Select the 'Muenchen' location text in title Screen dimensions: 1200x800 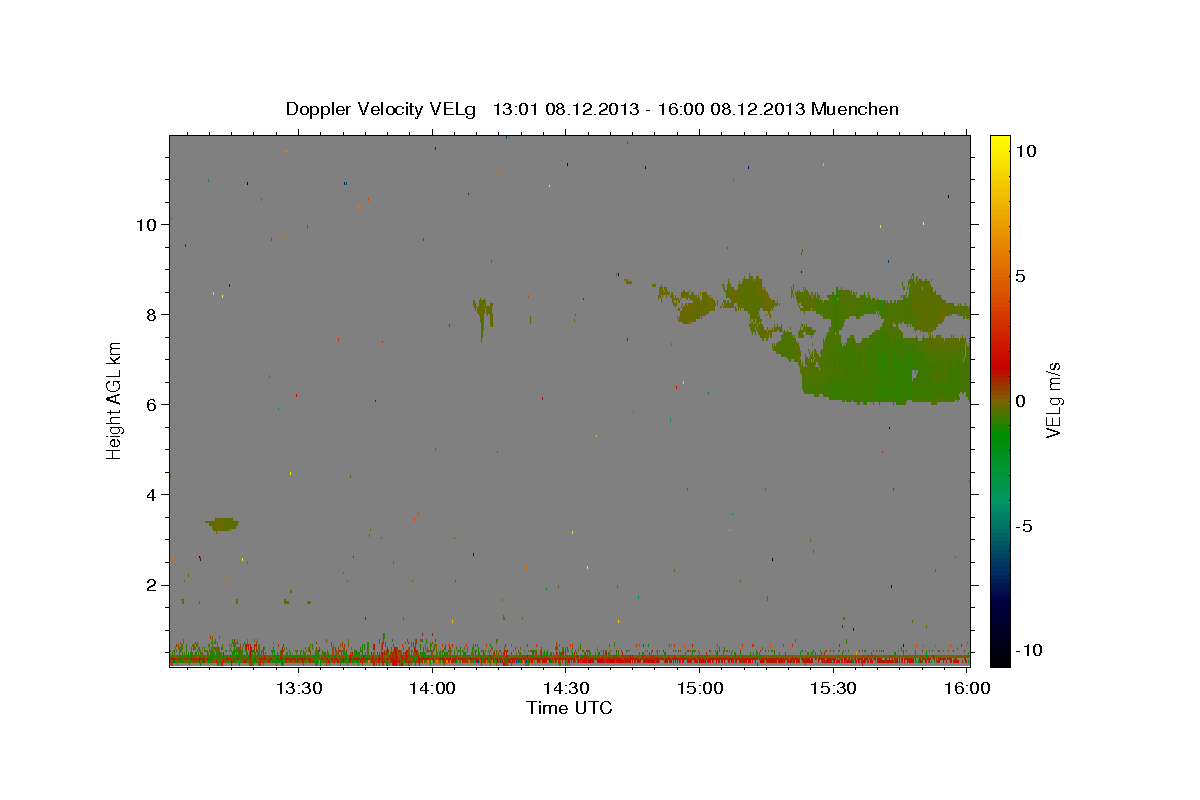click(x=855, y=109)
